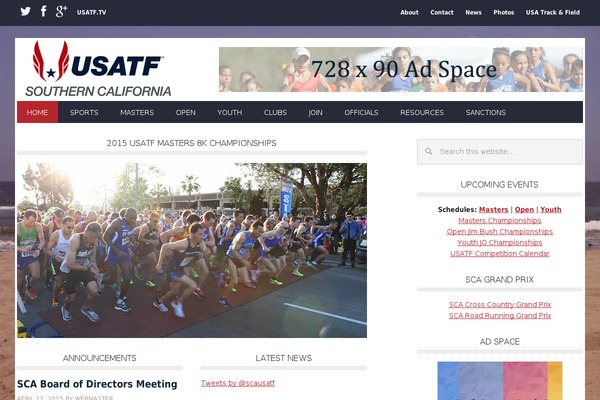Open the CLUBS navigation menu
Viewport: 600px width, 400px height.
click(x=275, y=112)
